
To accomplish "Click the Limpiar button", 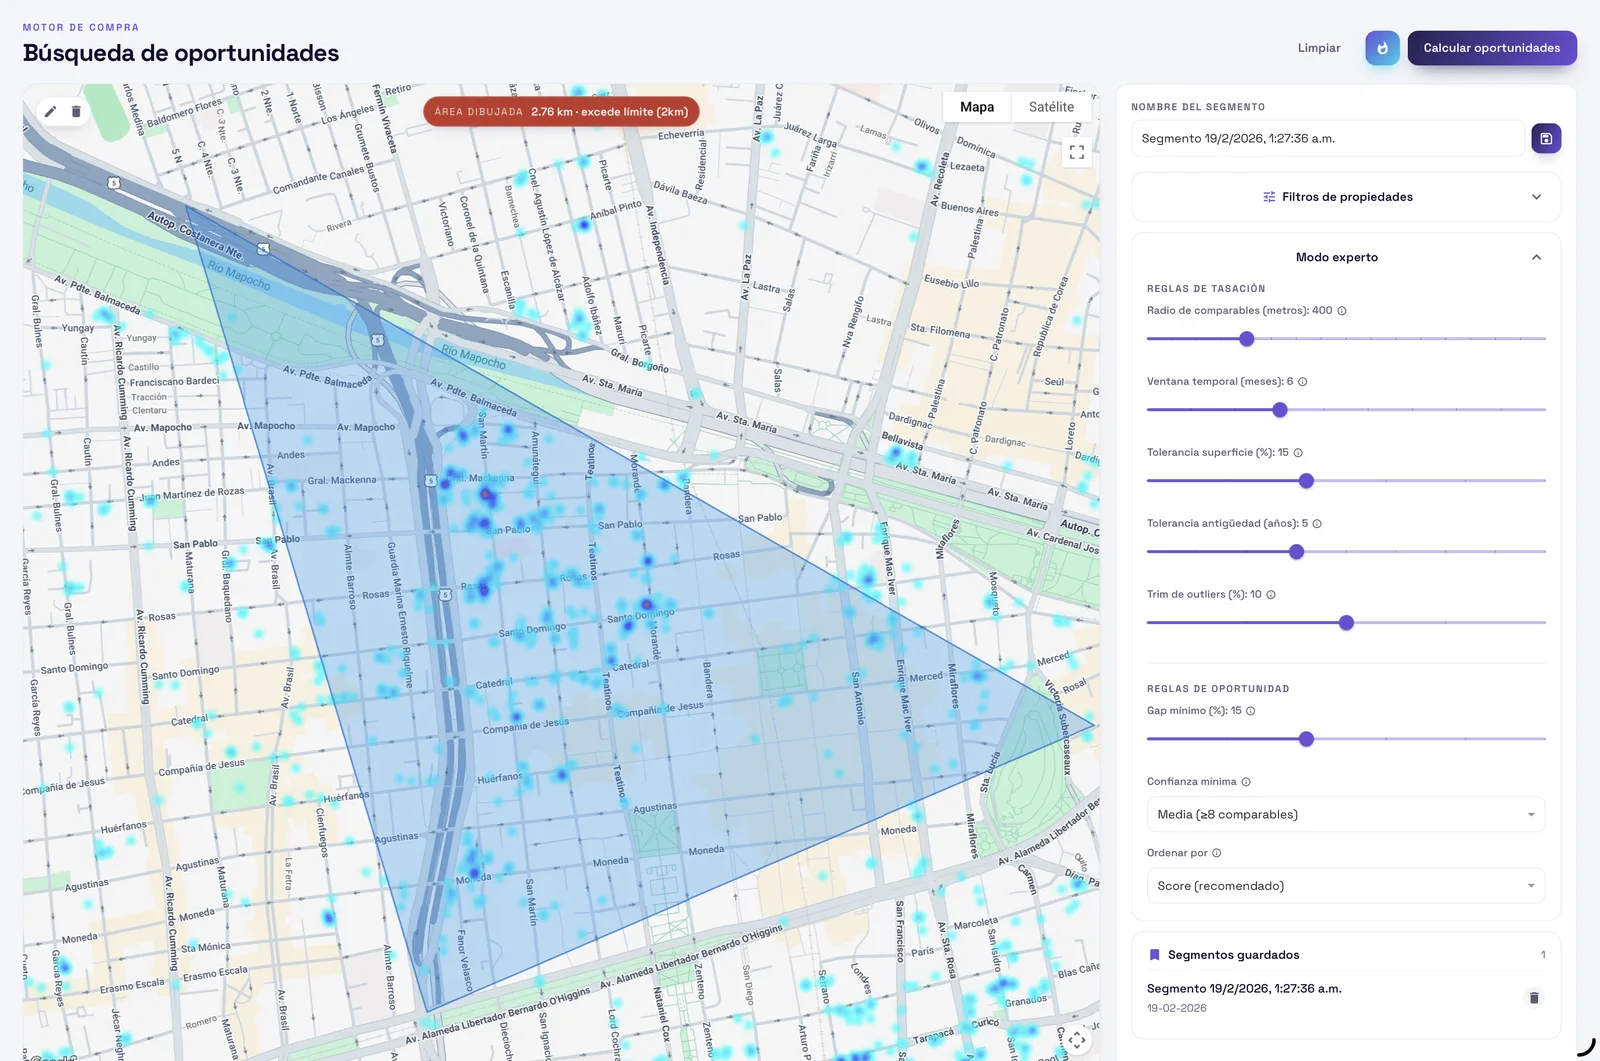I will pos(1319,48).
